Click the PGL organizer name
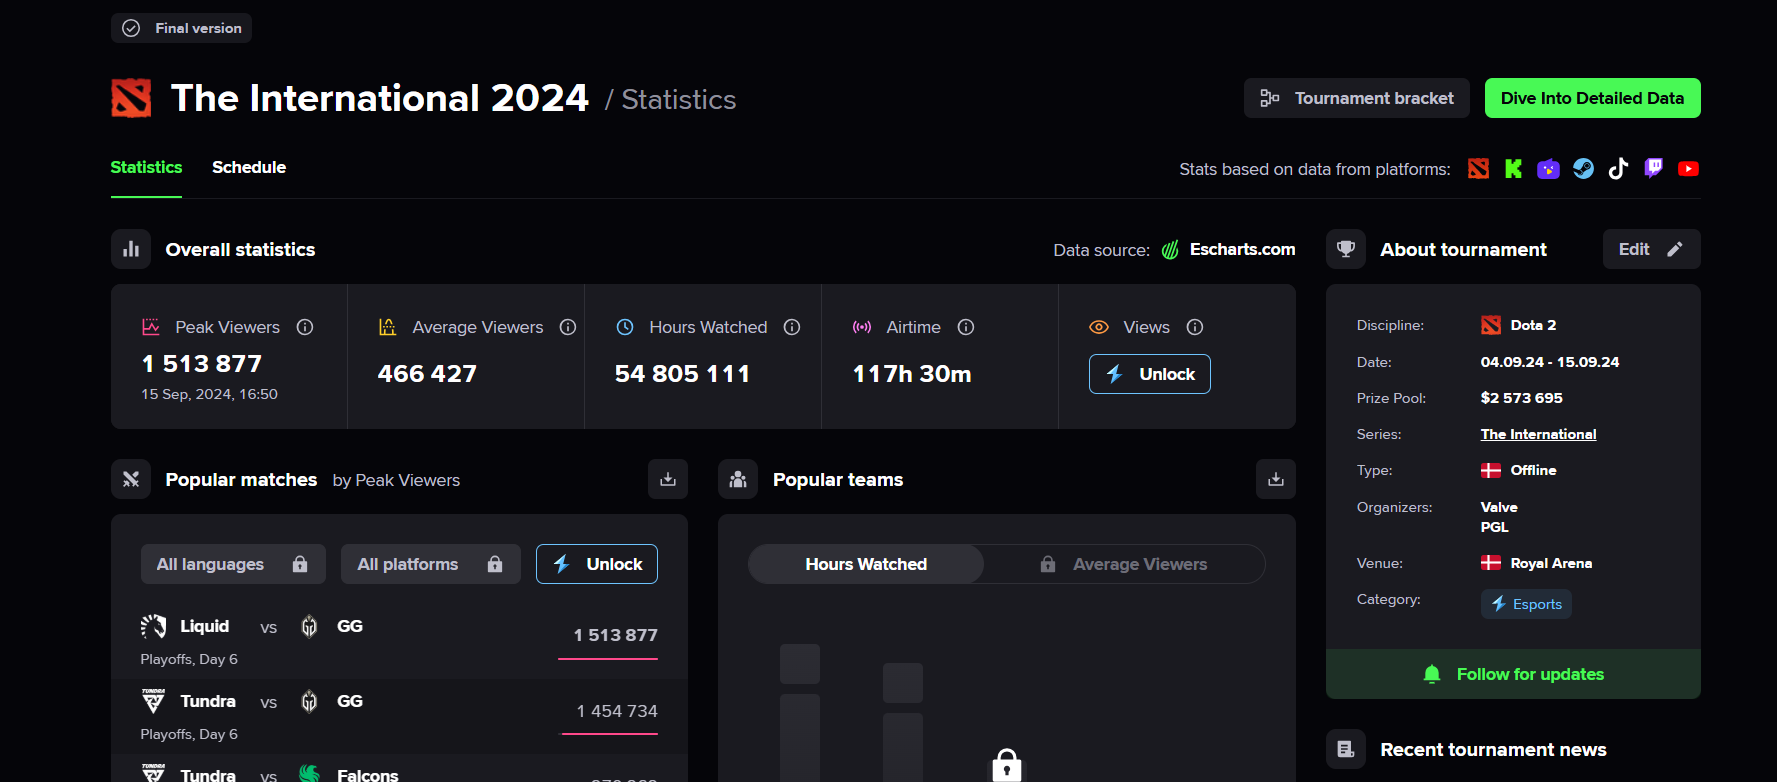This screenshot has height=782, width=1777. (1495, 527)
